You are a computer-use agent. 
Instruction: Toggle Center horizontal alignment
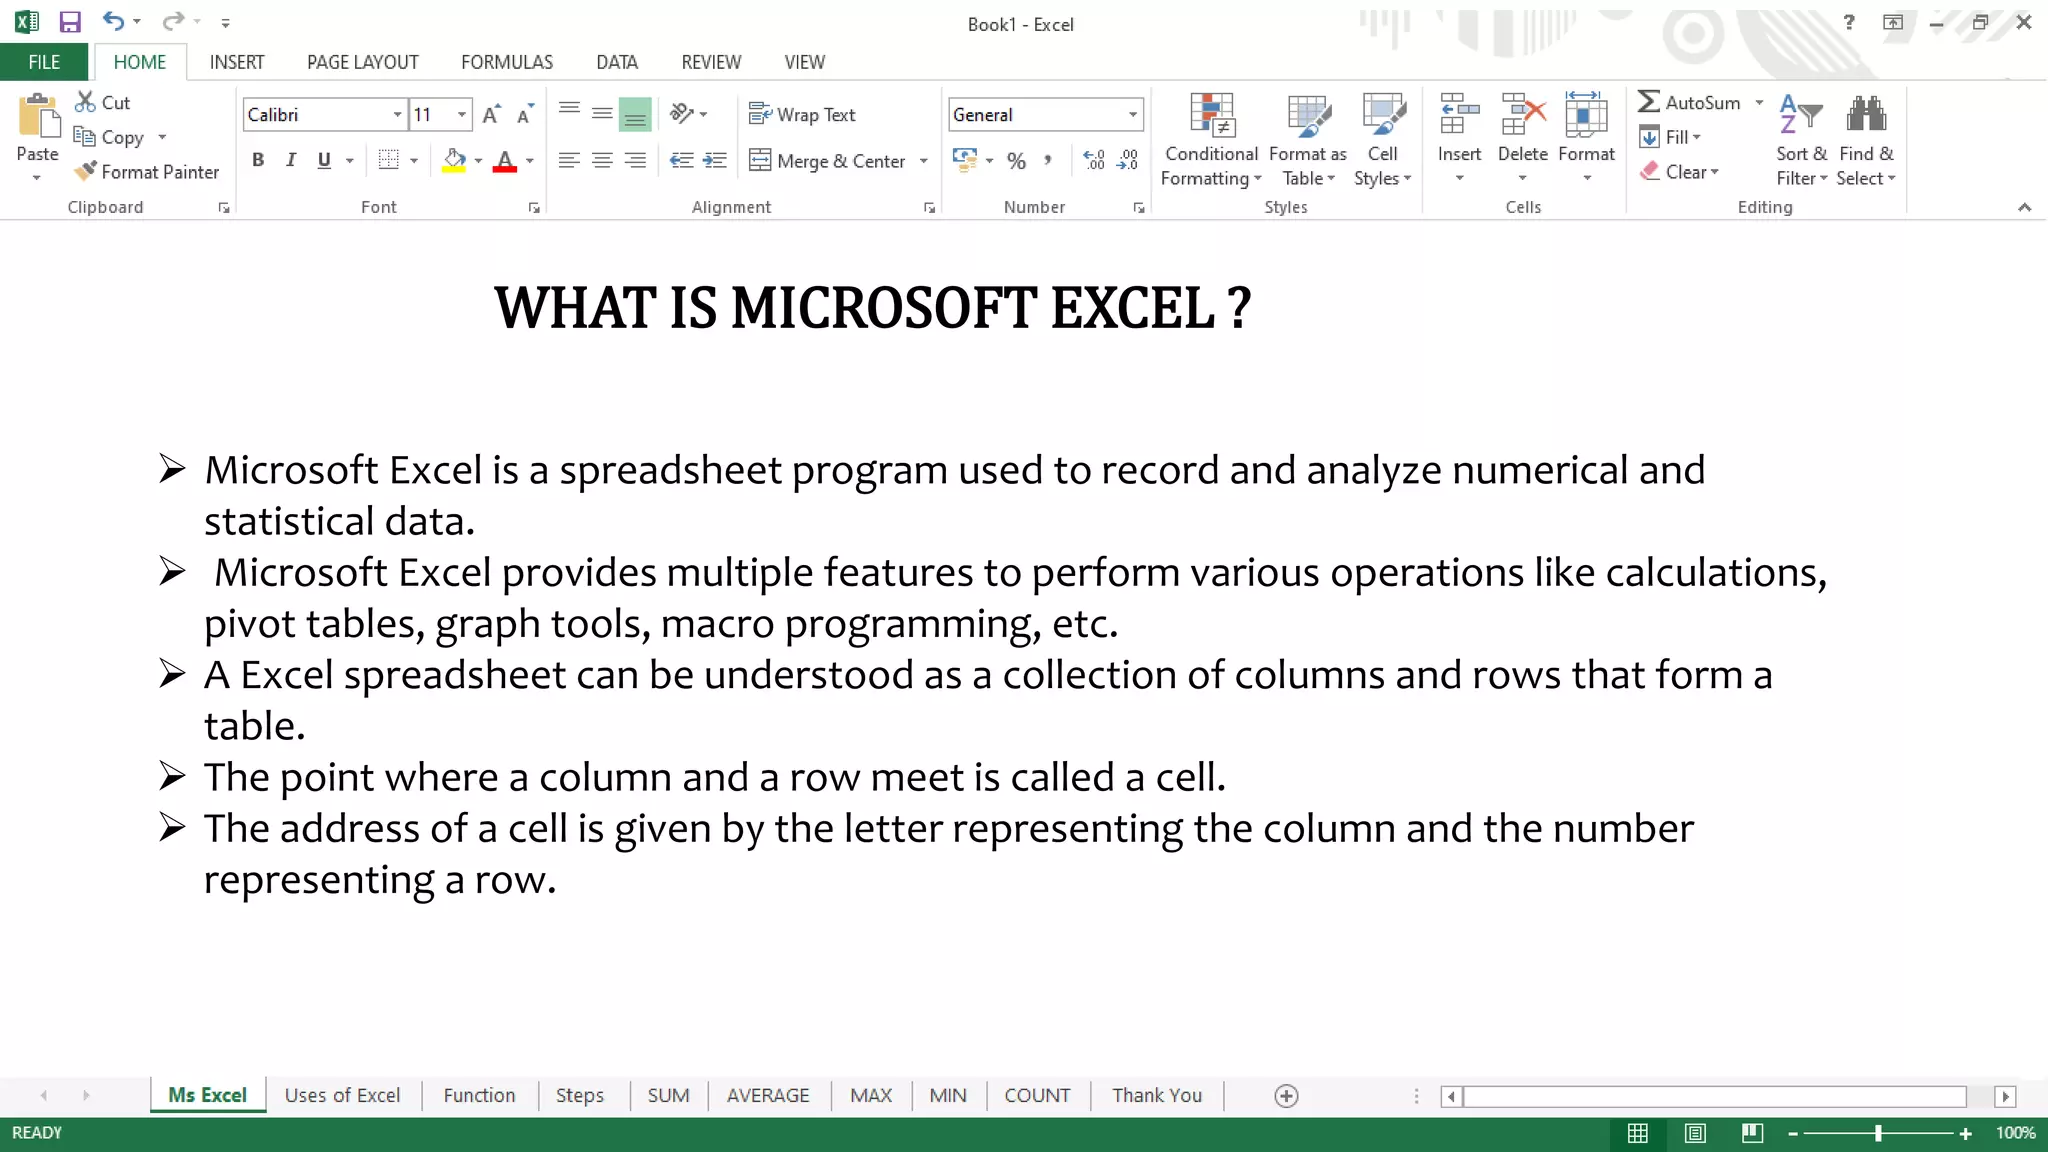602,160
